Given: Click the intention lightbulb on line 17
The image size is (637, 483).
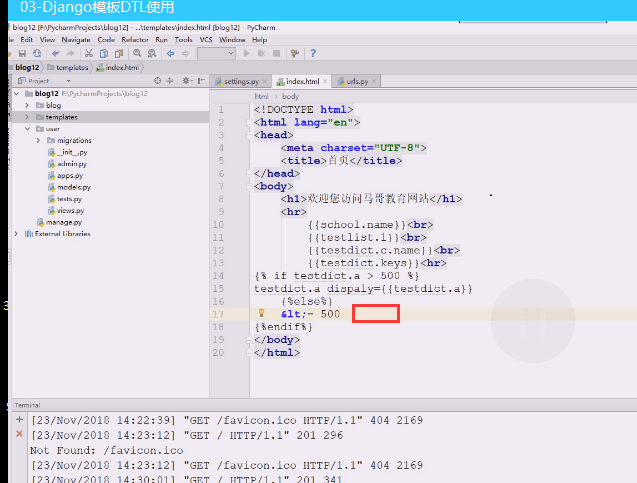Looking at the screenshot, I should coord(262,313).
